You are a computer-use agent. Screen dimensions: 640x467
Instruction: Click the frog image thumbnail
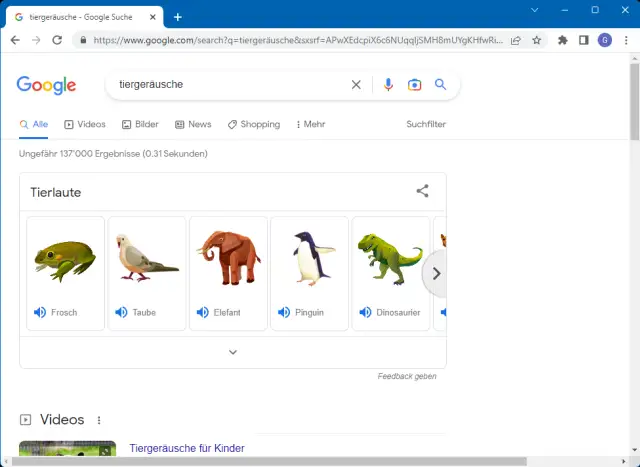pyautogui.click(x=65, y=261)
